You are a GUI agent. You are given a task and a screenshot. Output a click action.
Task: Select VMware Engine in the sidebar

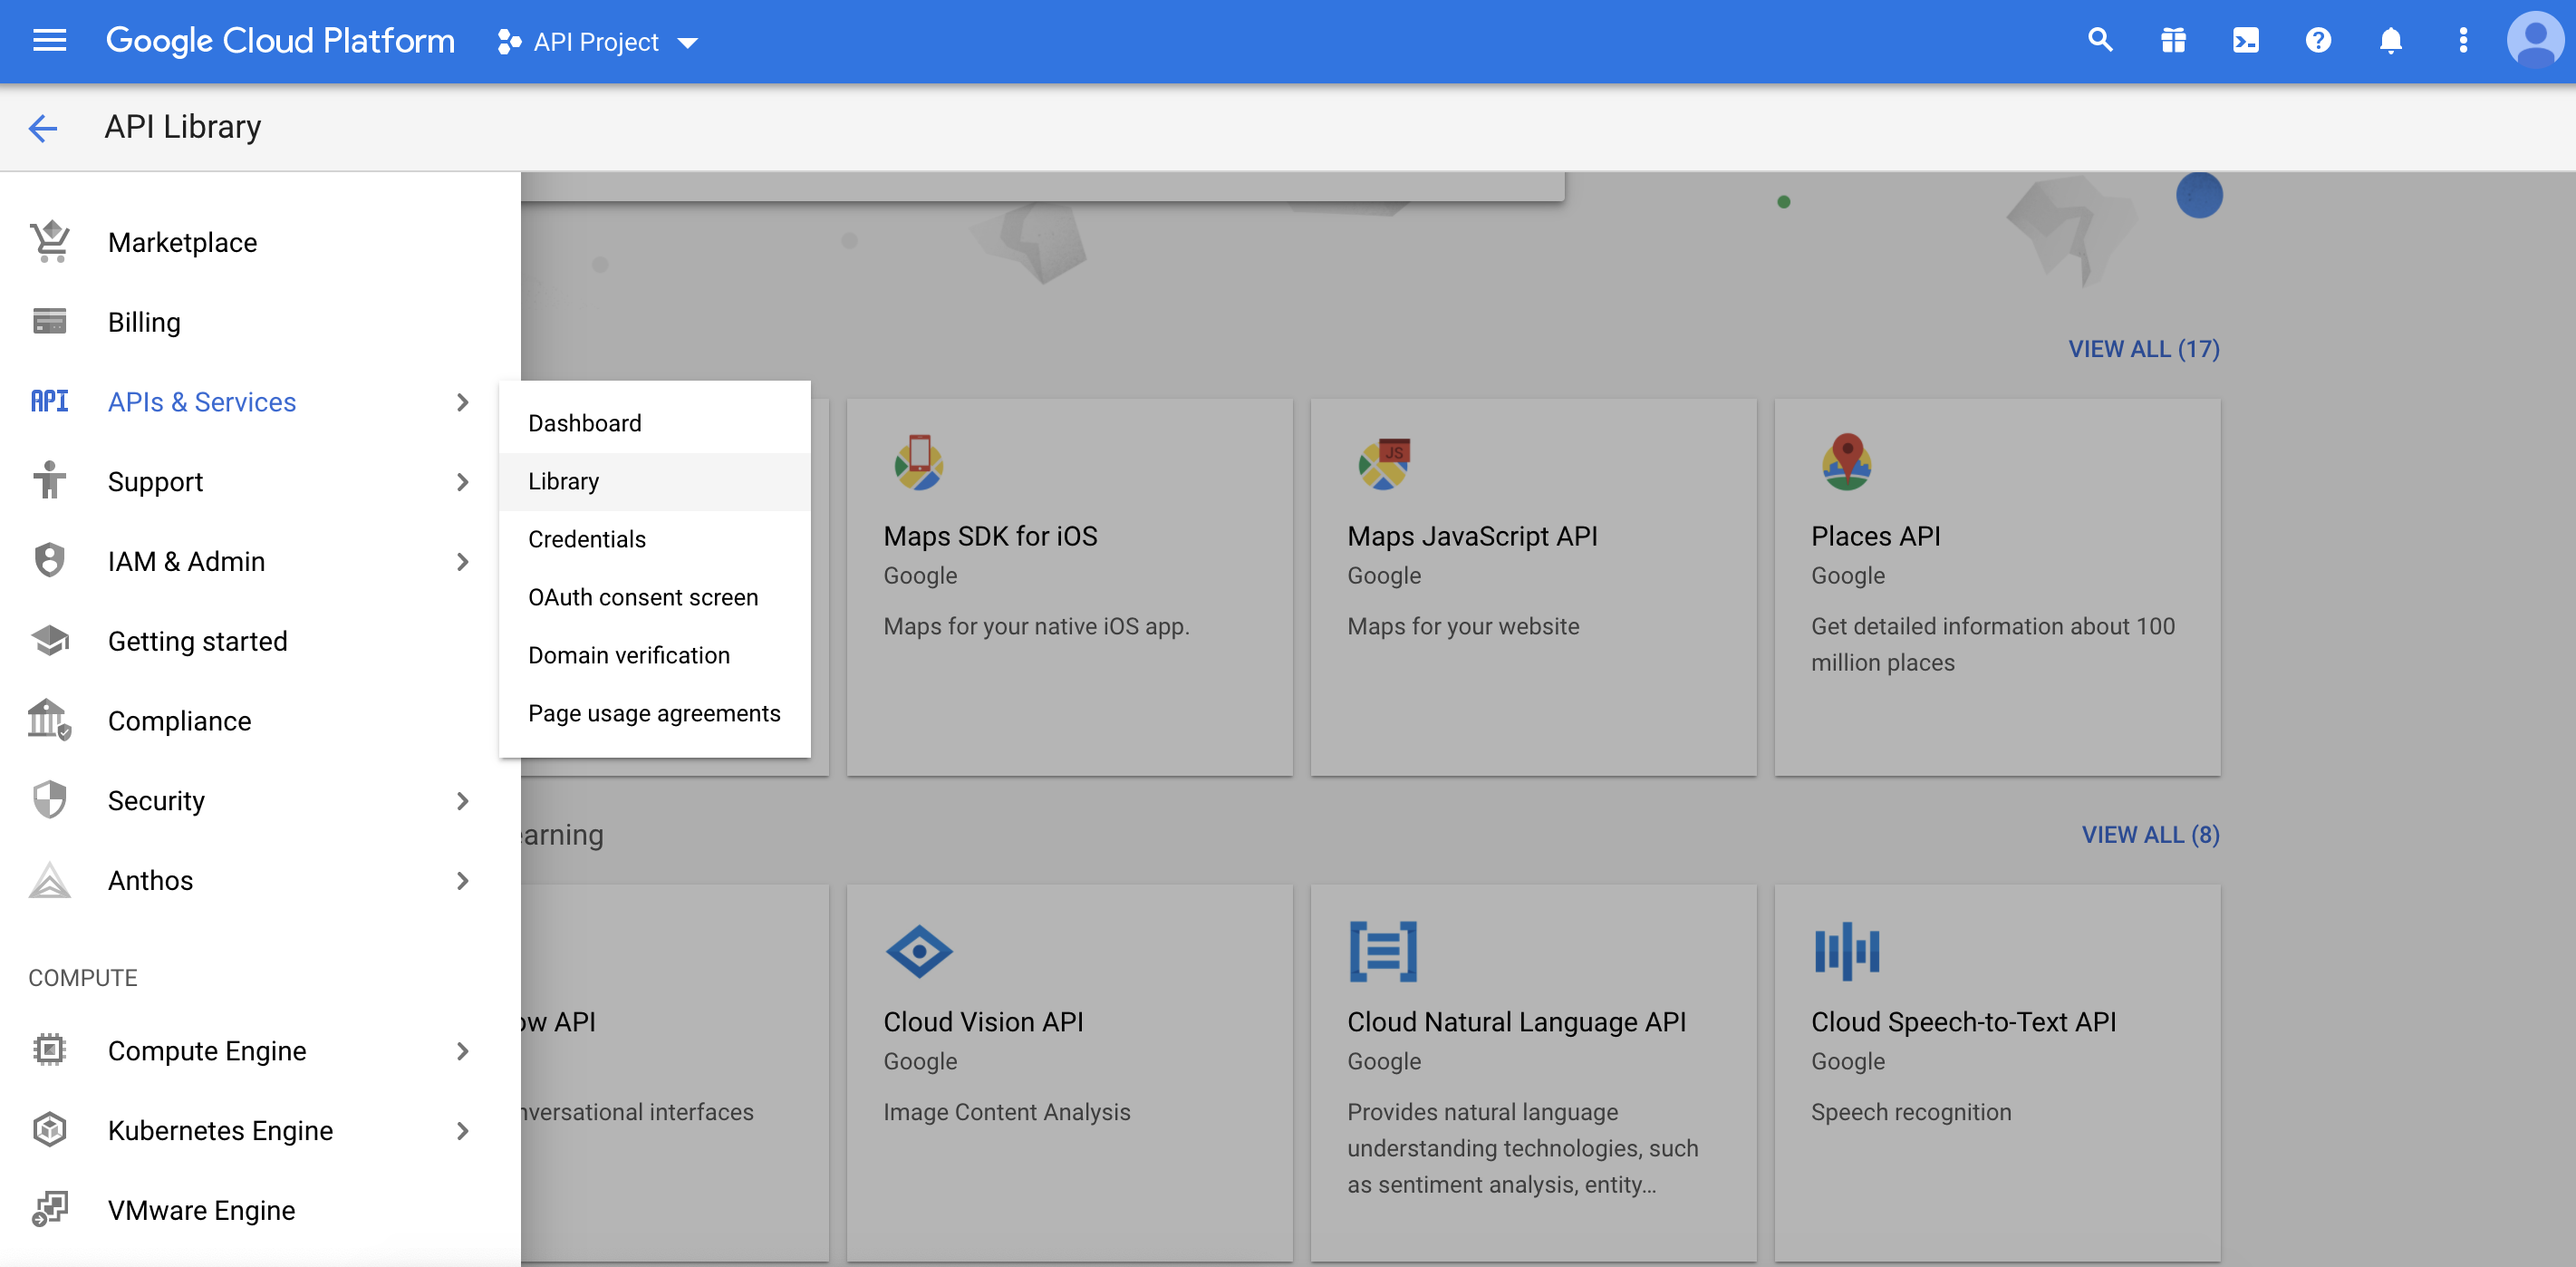(202, 1210)
